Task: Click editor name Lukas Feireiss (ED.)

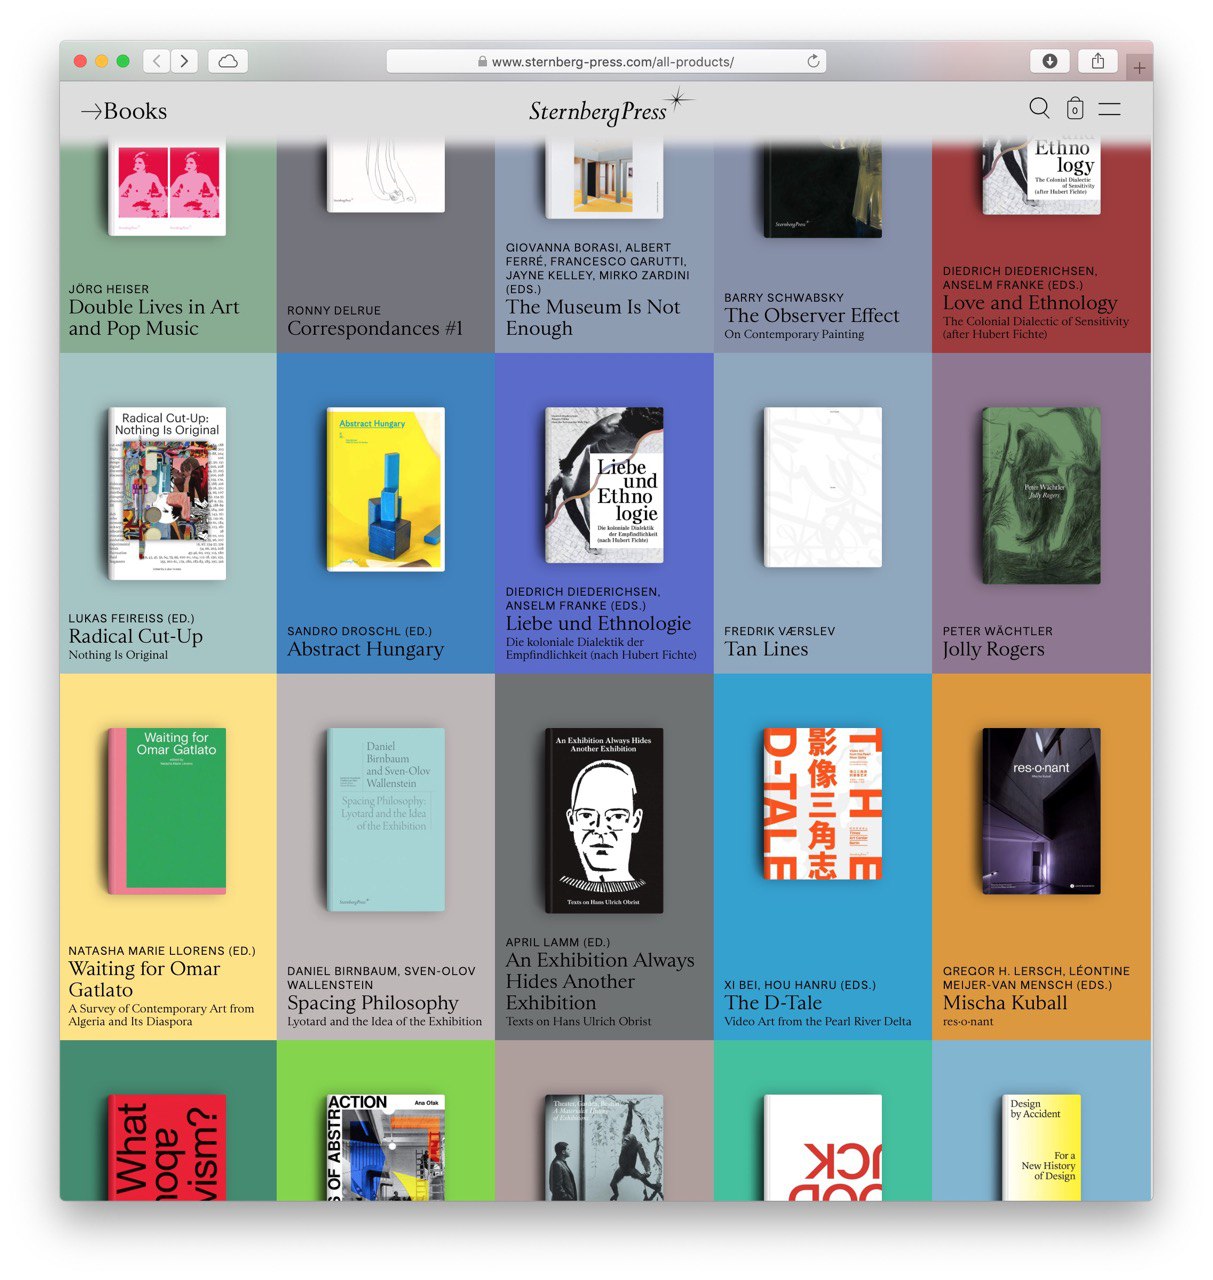Action: pos(131,618)
